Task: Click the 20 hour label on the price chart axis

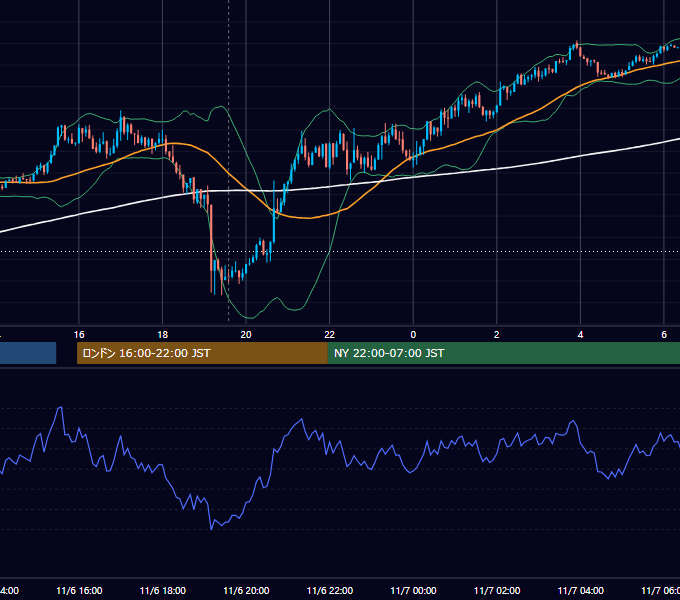Action: point(246,335)
